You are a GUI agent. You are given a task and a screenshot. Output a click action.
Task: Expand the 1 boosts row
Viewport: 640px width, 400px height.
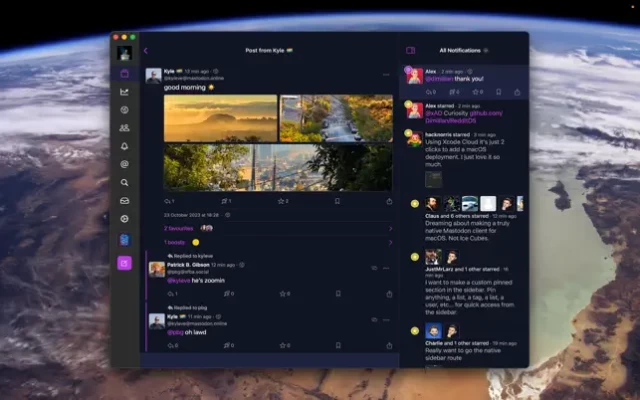270,242
